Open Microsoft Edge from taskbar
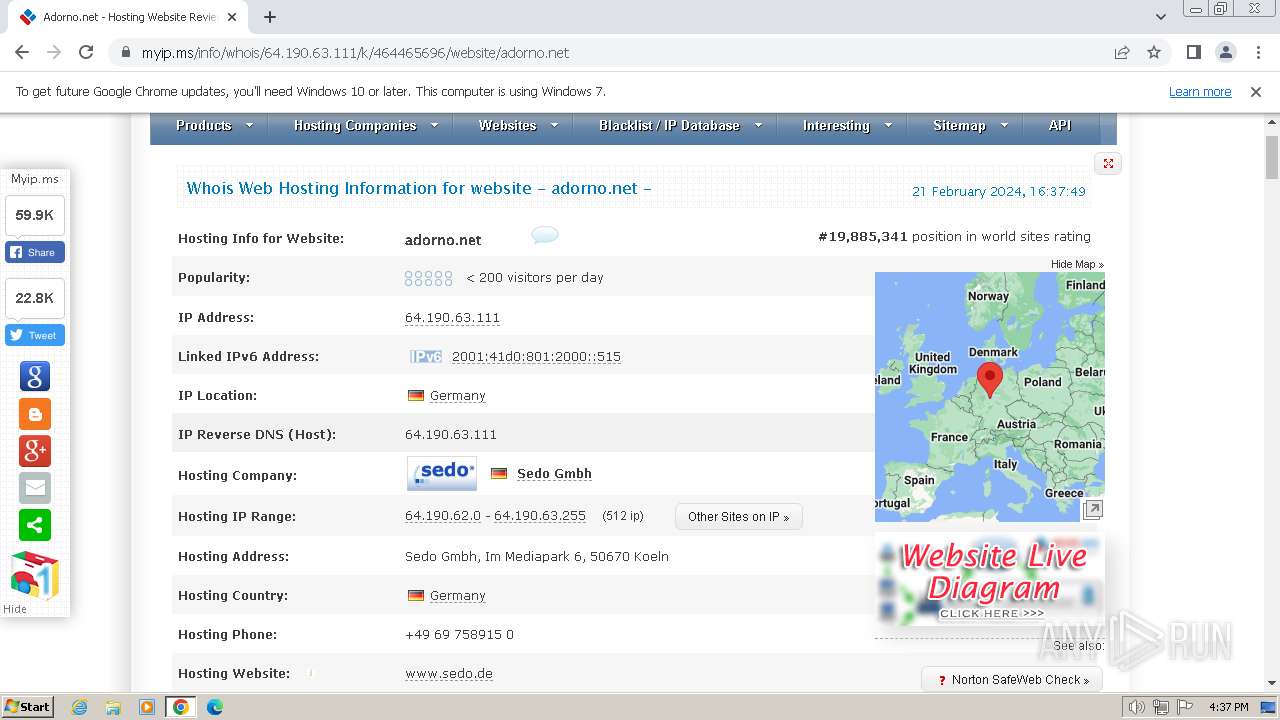Screen dimensions: 1280x720 [215, 707]
